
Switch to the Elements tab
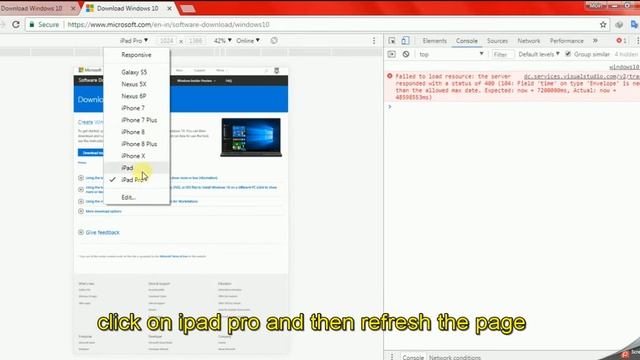434,40
